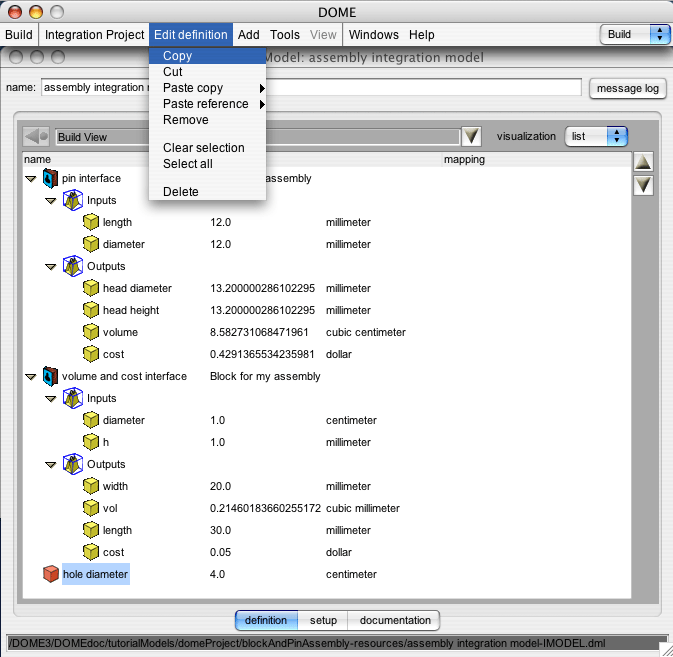Choose Delete from the menu
The width and height of the screenshot is (673, 657).
click(x=207, y=191)
